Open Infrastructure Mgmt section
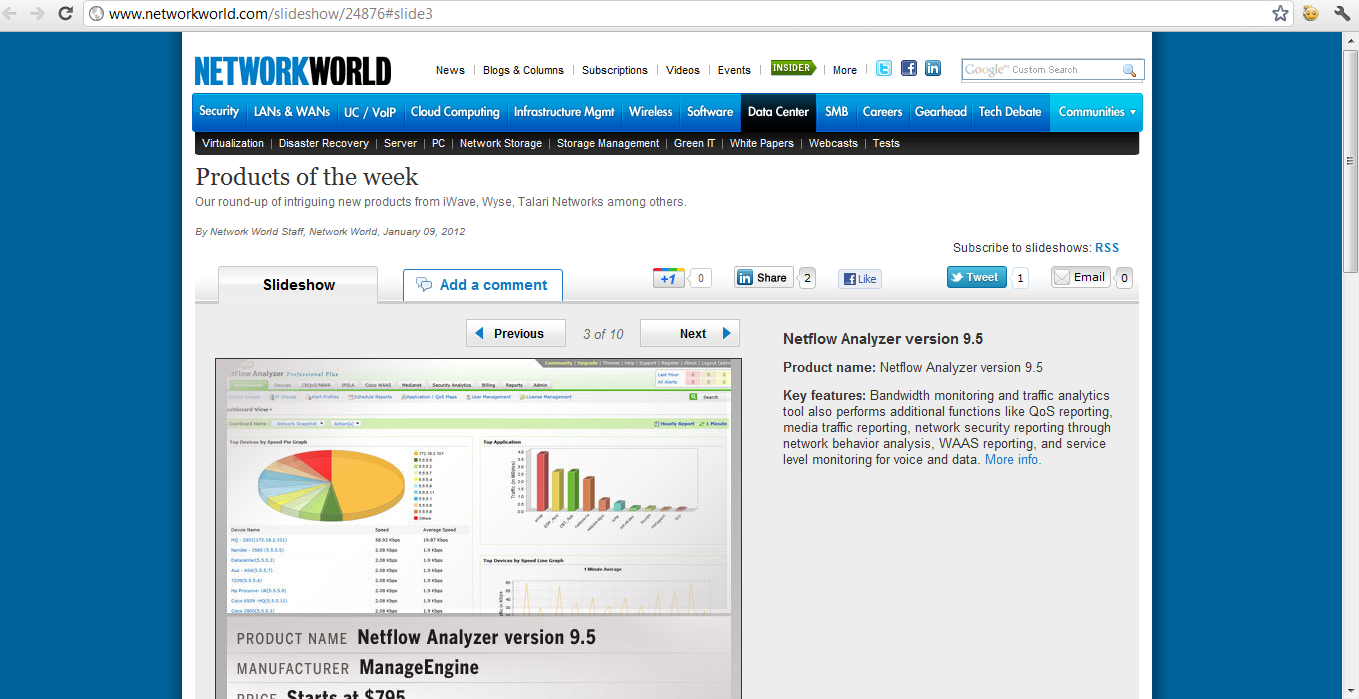 coord(564,112)
